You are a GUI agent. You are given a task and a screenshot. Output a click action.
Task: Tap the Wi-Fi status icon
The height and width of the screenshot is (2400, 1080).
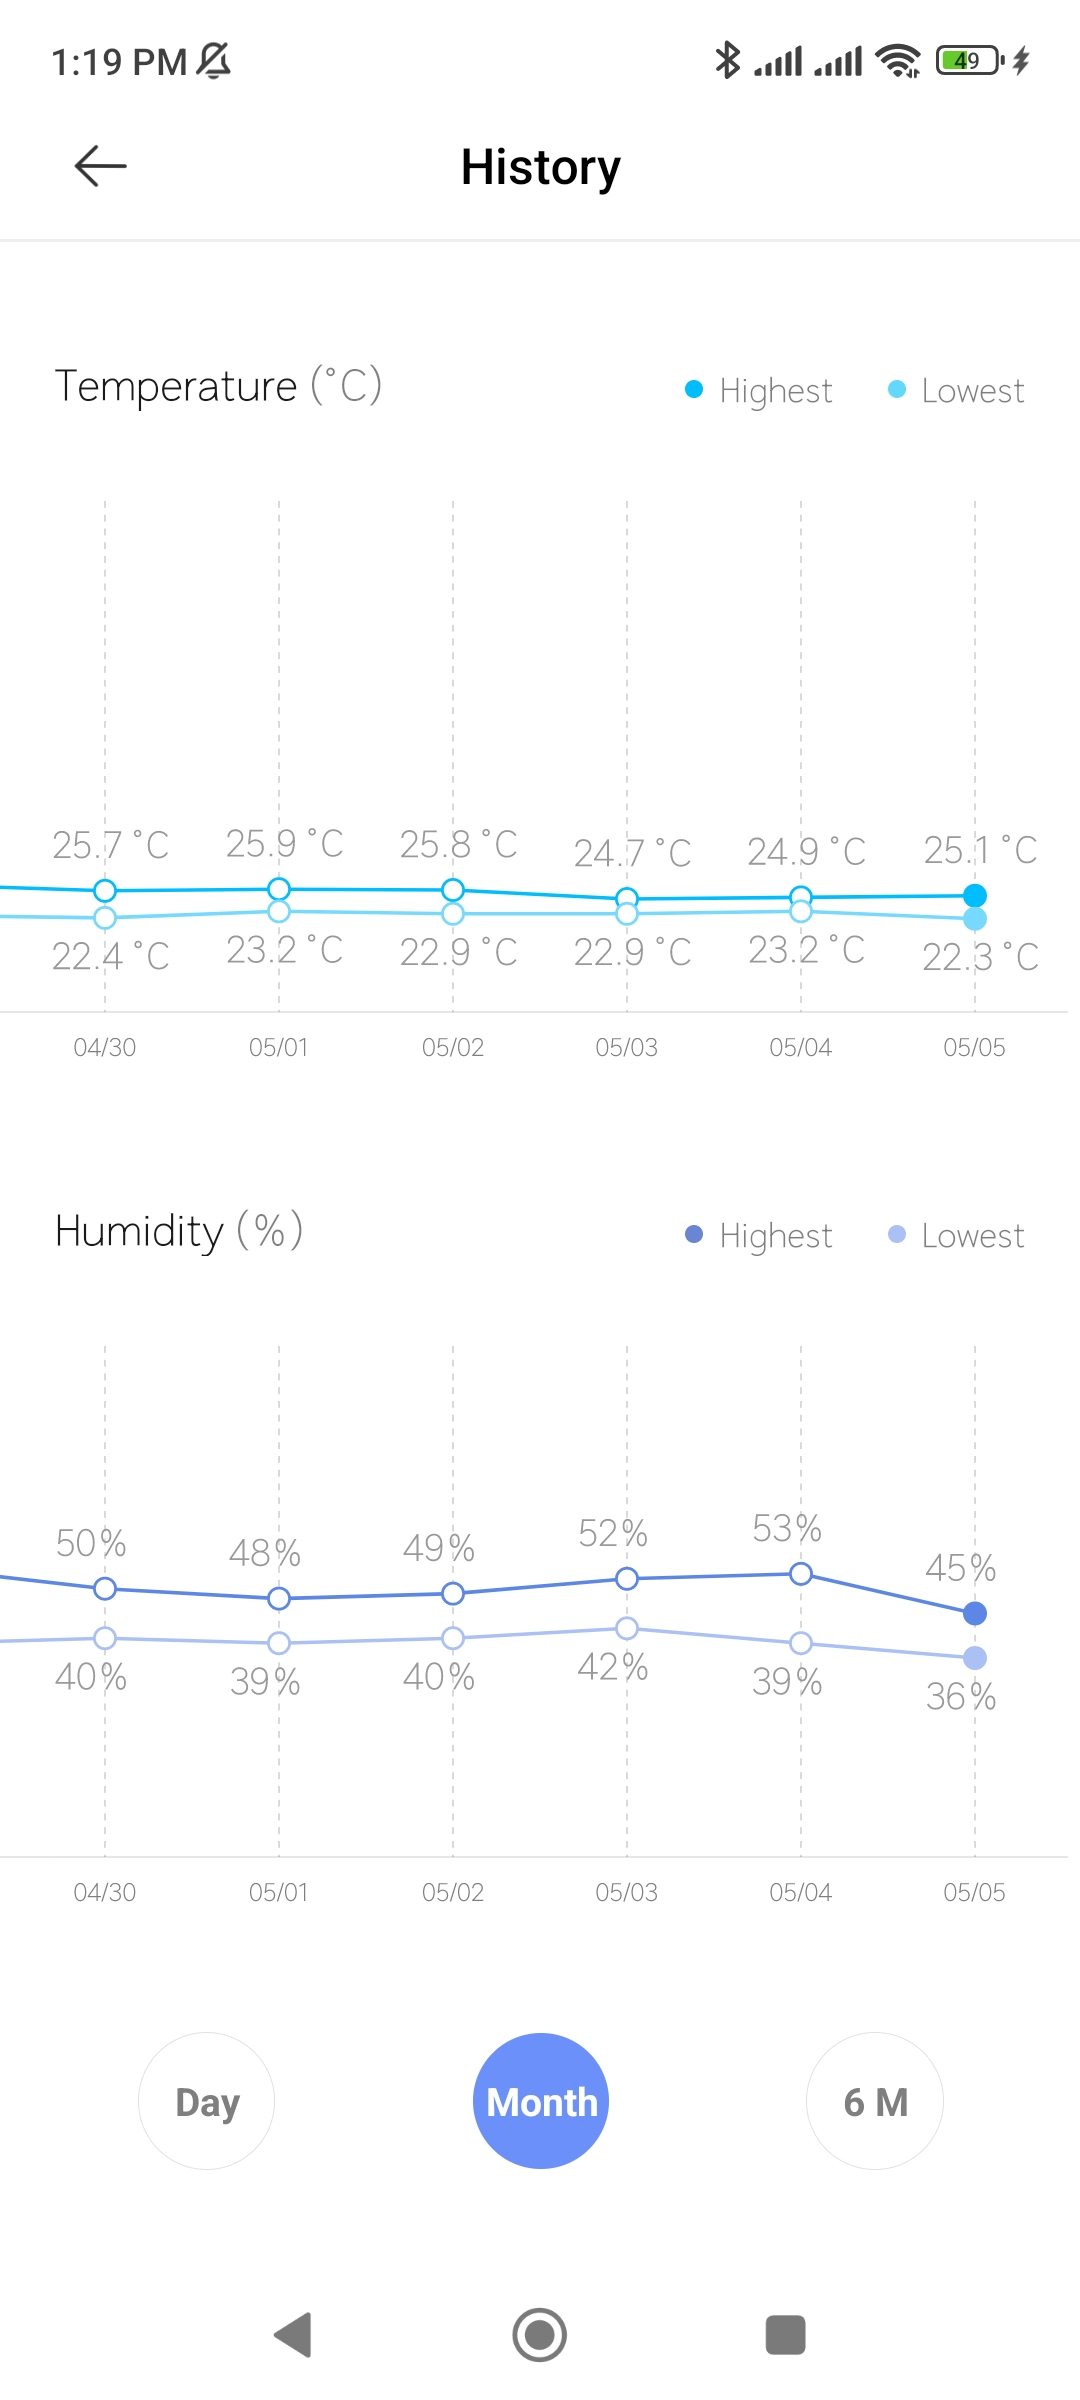click(x=897, y=61)
